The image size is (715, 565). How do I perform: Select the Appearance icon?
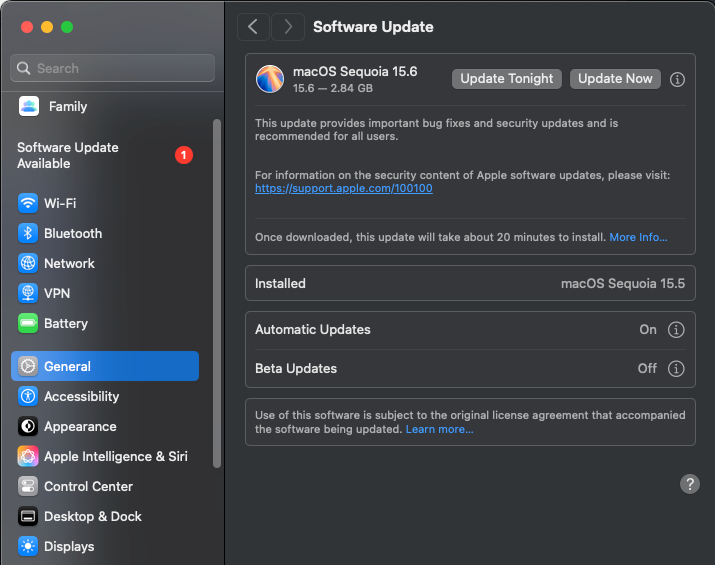click(28, 426)
